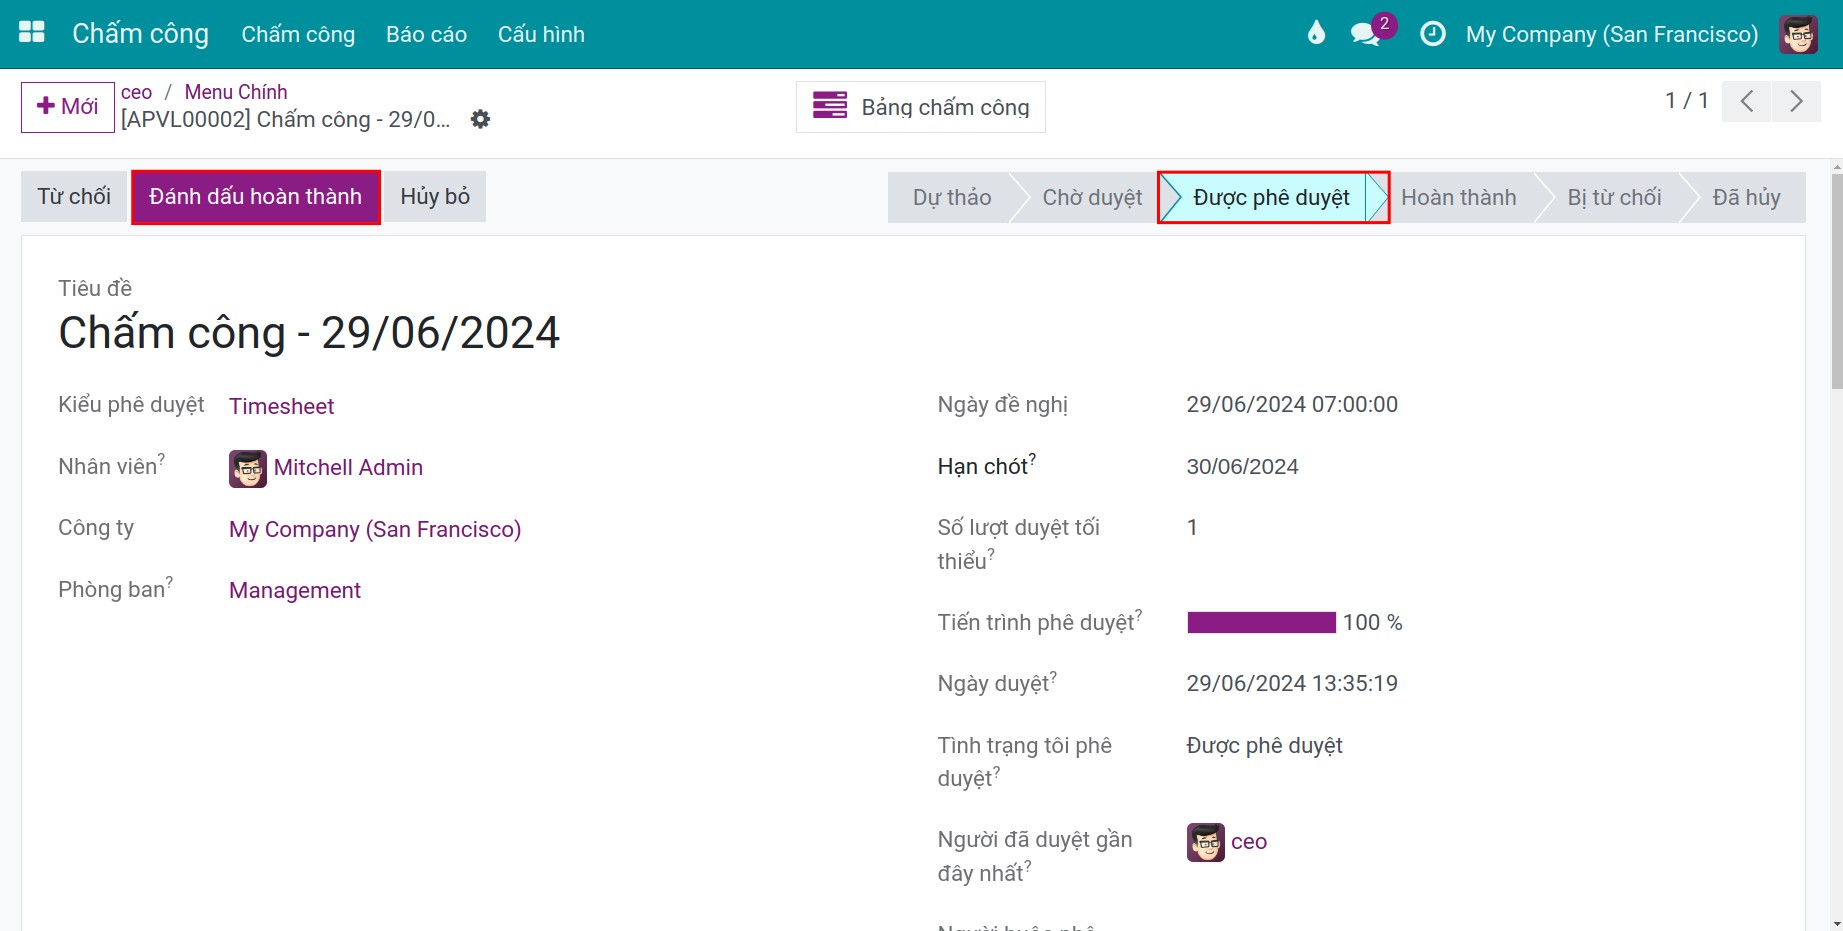
Task: Click the title Chấm công - 29/06/2024
Action: (x=309, y=333)
